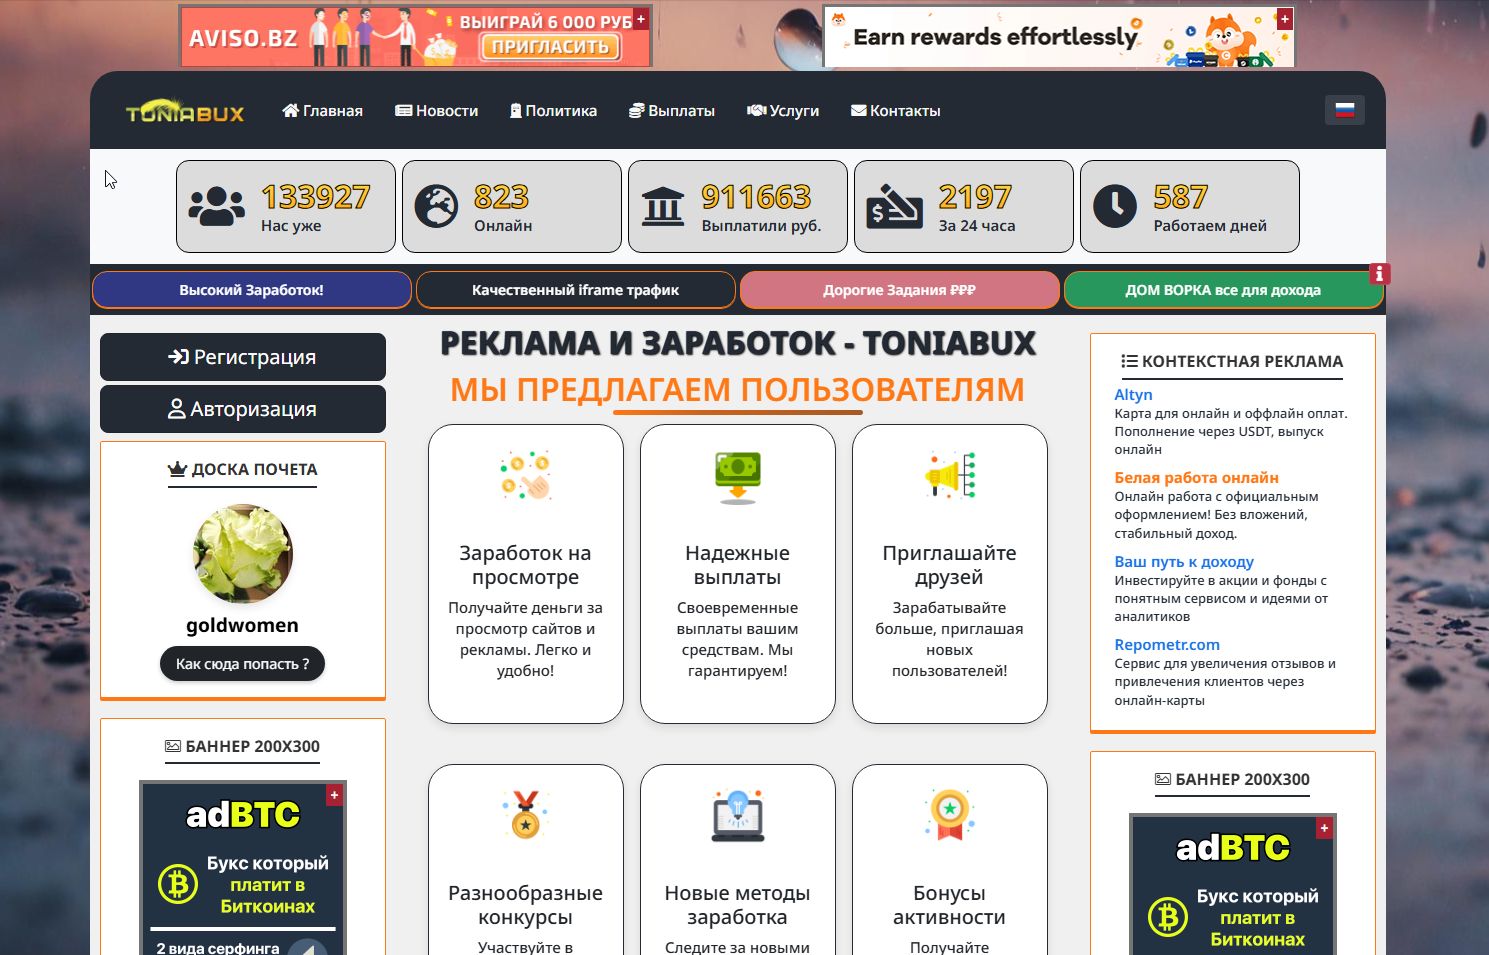The width and height of the screenshot is (1489, 955).
Task: Click the Дорогие Задания PPP button
Action: tap(900, 290)
